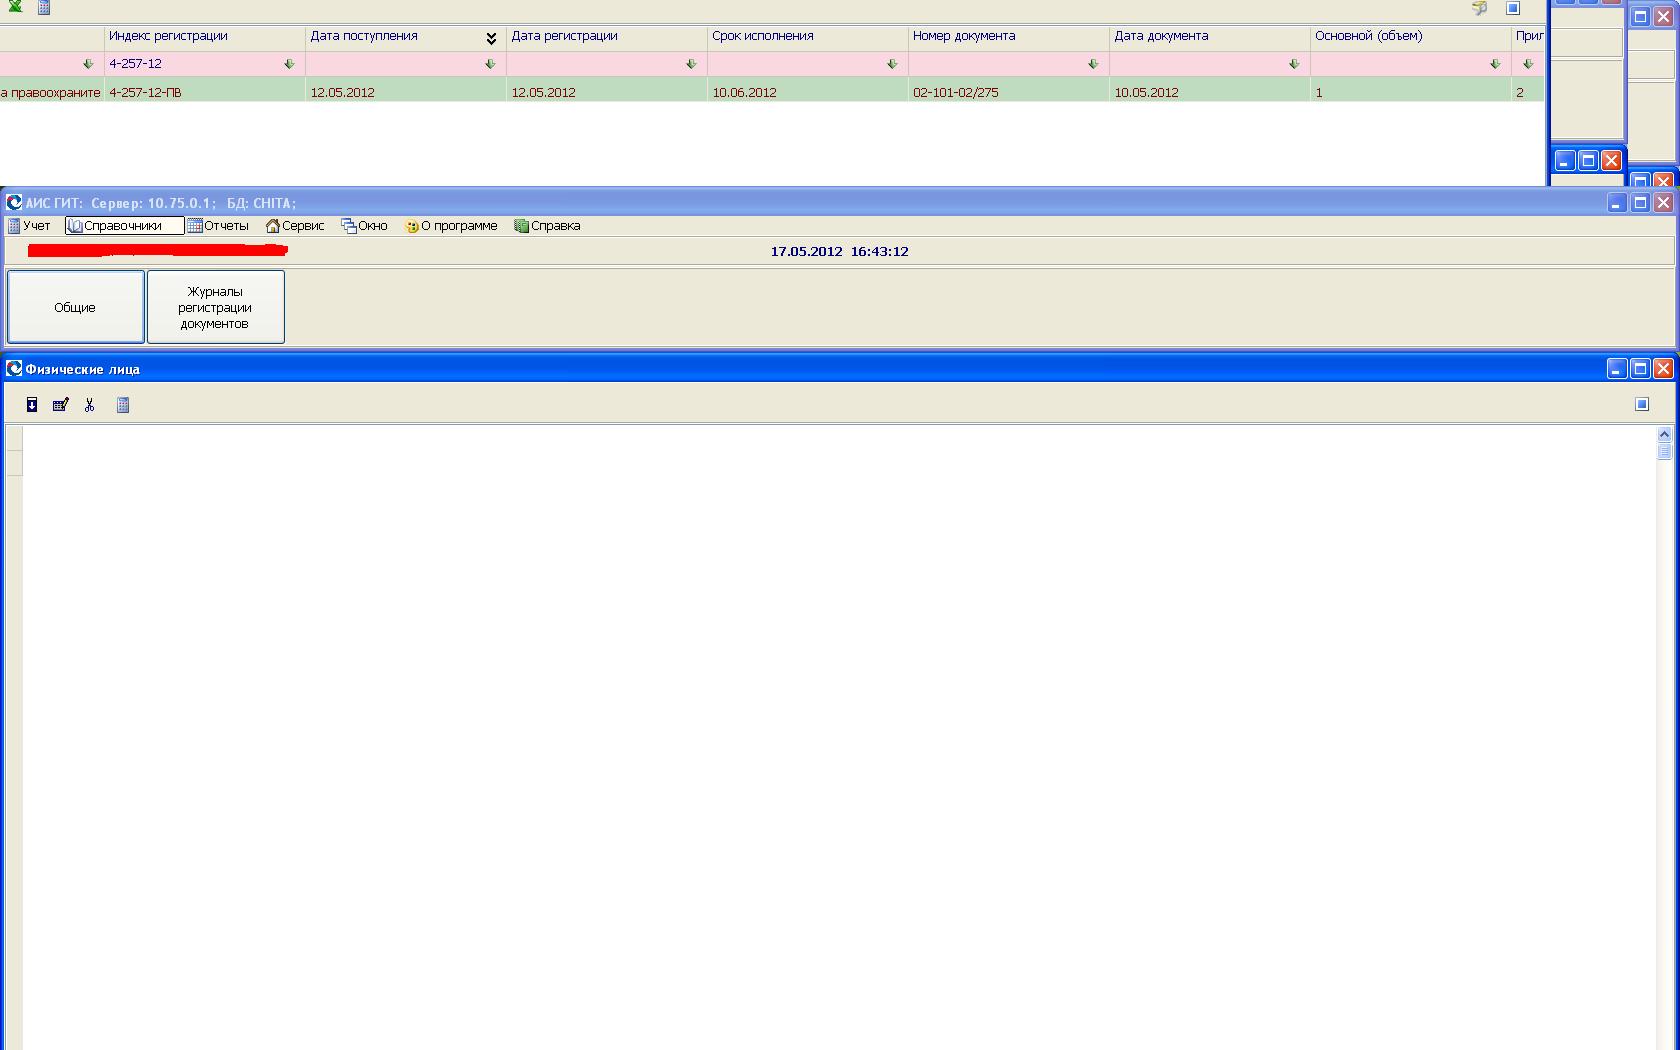The width and height of the screenshot is (1680, 1050).
Task: Click the edit-record icon in the Физические лица toolbar
Action: pyautogui.click(x=61, y=405)
